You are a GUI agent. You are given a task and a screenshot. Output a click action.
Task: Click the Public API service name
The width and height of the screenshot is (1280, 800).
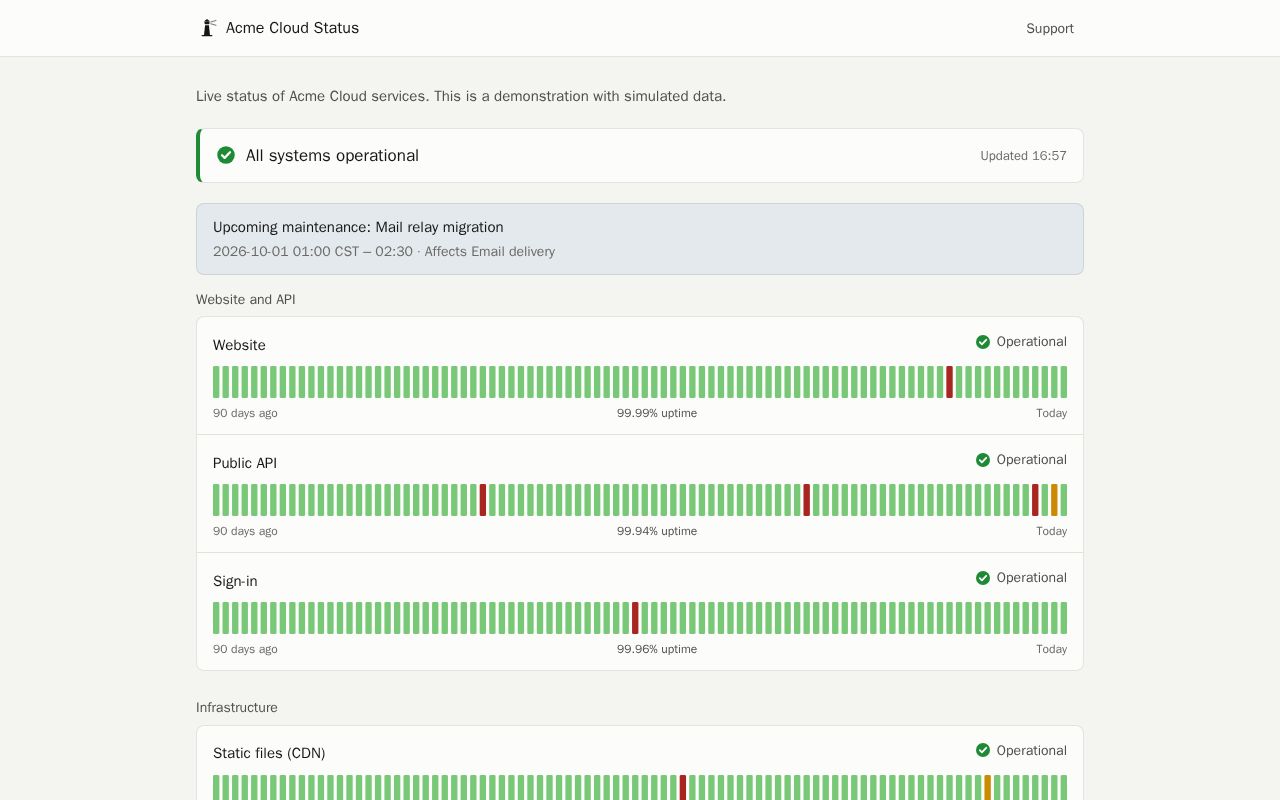[x=245, y=463]
